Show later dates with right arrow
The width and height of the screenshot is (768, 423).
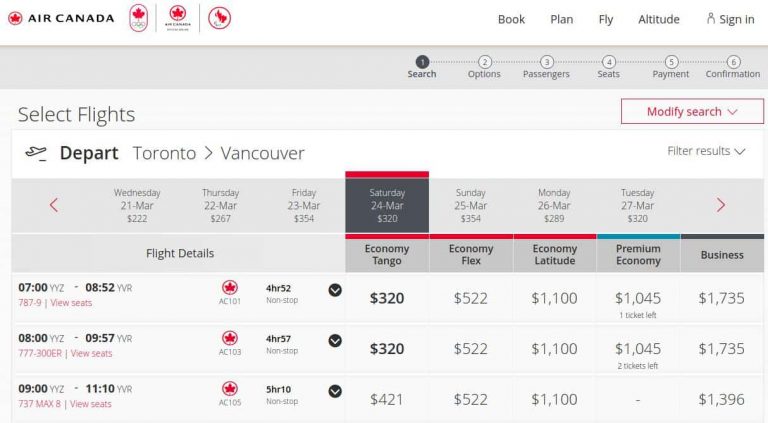pos(720,205)
